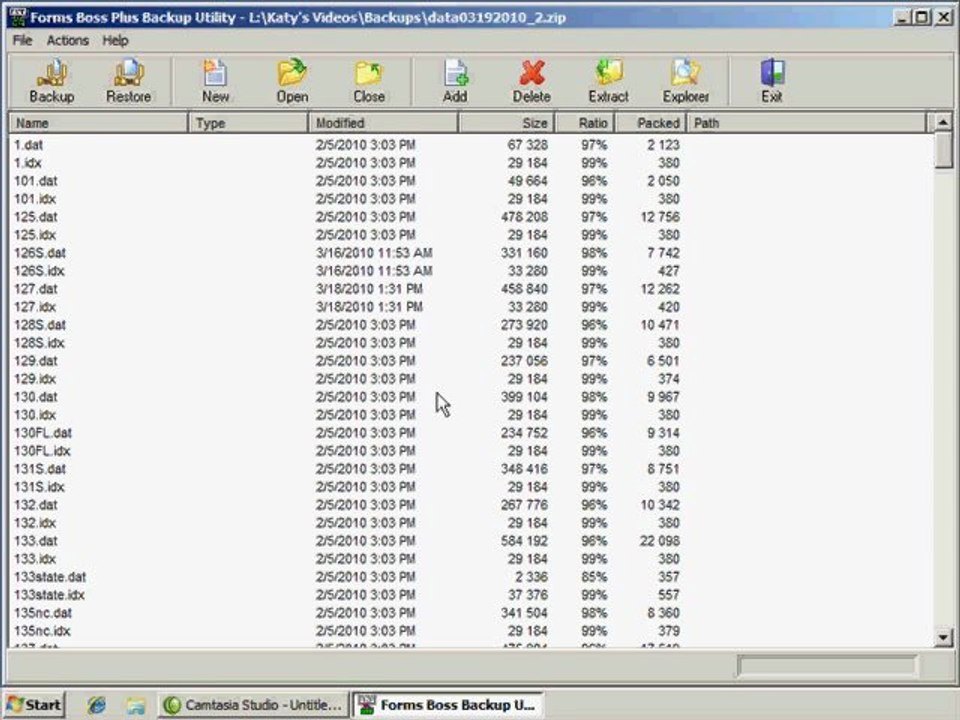
Task: Click the vertical scrollbar thumb
Action: (943, 151)
